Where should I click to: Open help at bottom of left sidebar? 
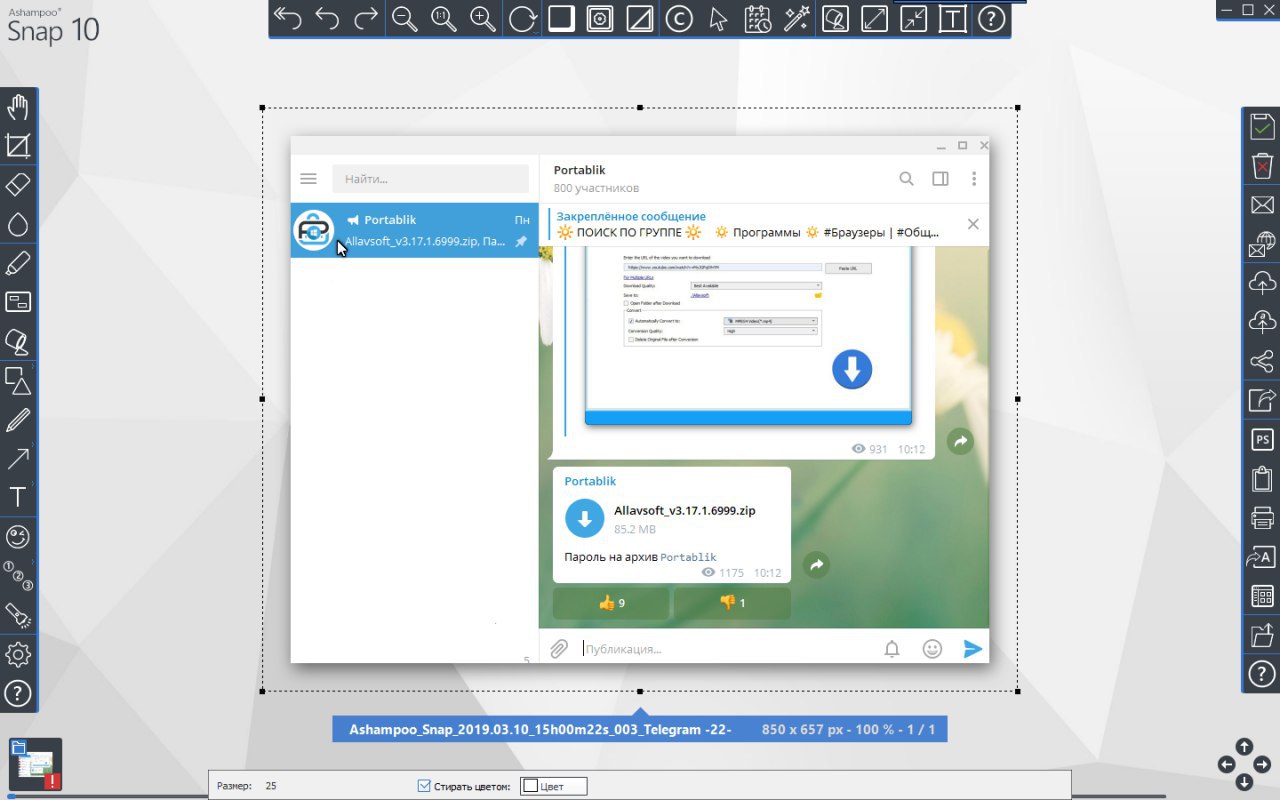(x=18, y=693)
